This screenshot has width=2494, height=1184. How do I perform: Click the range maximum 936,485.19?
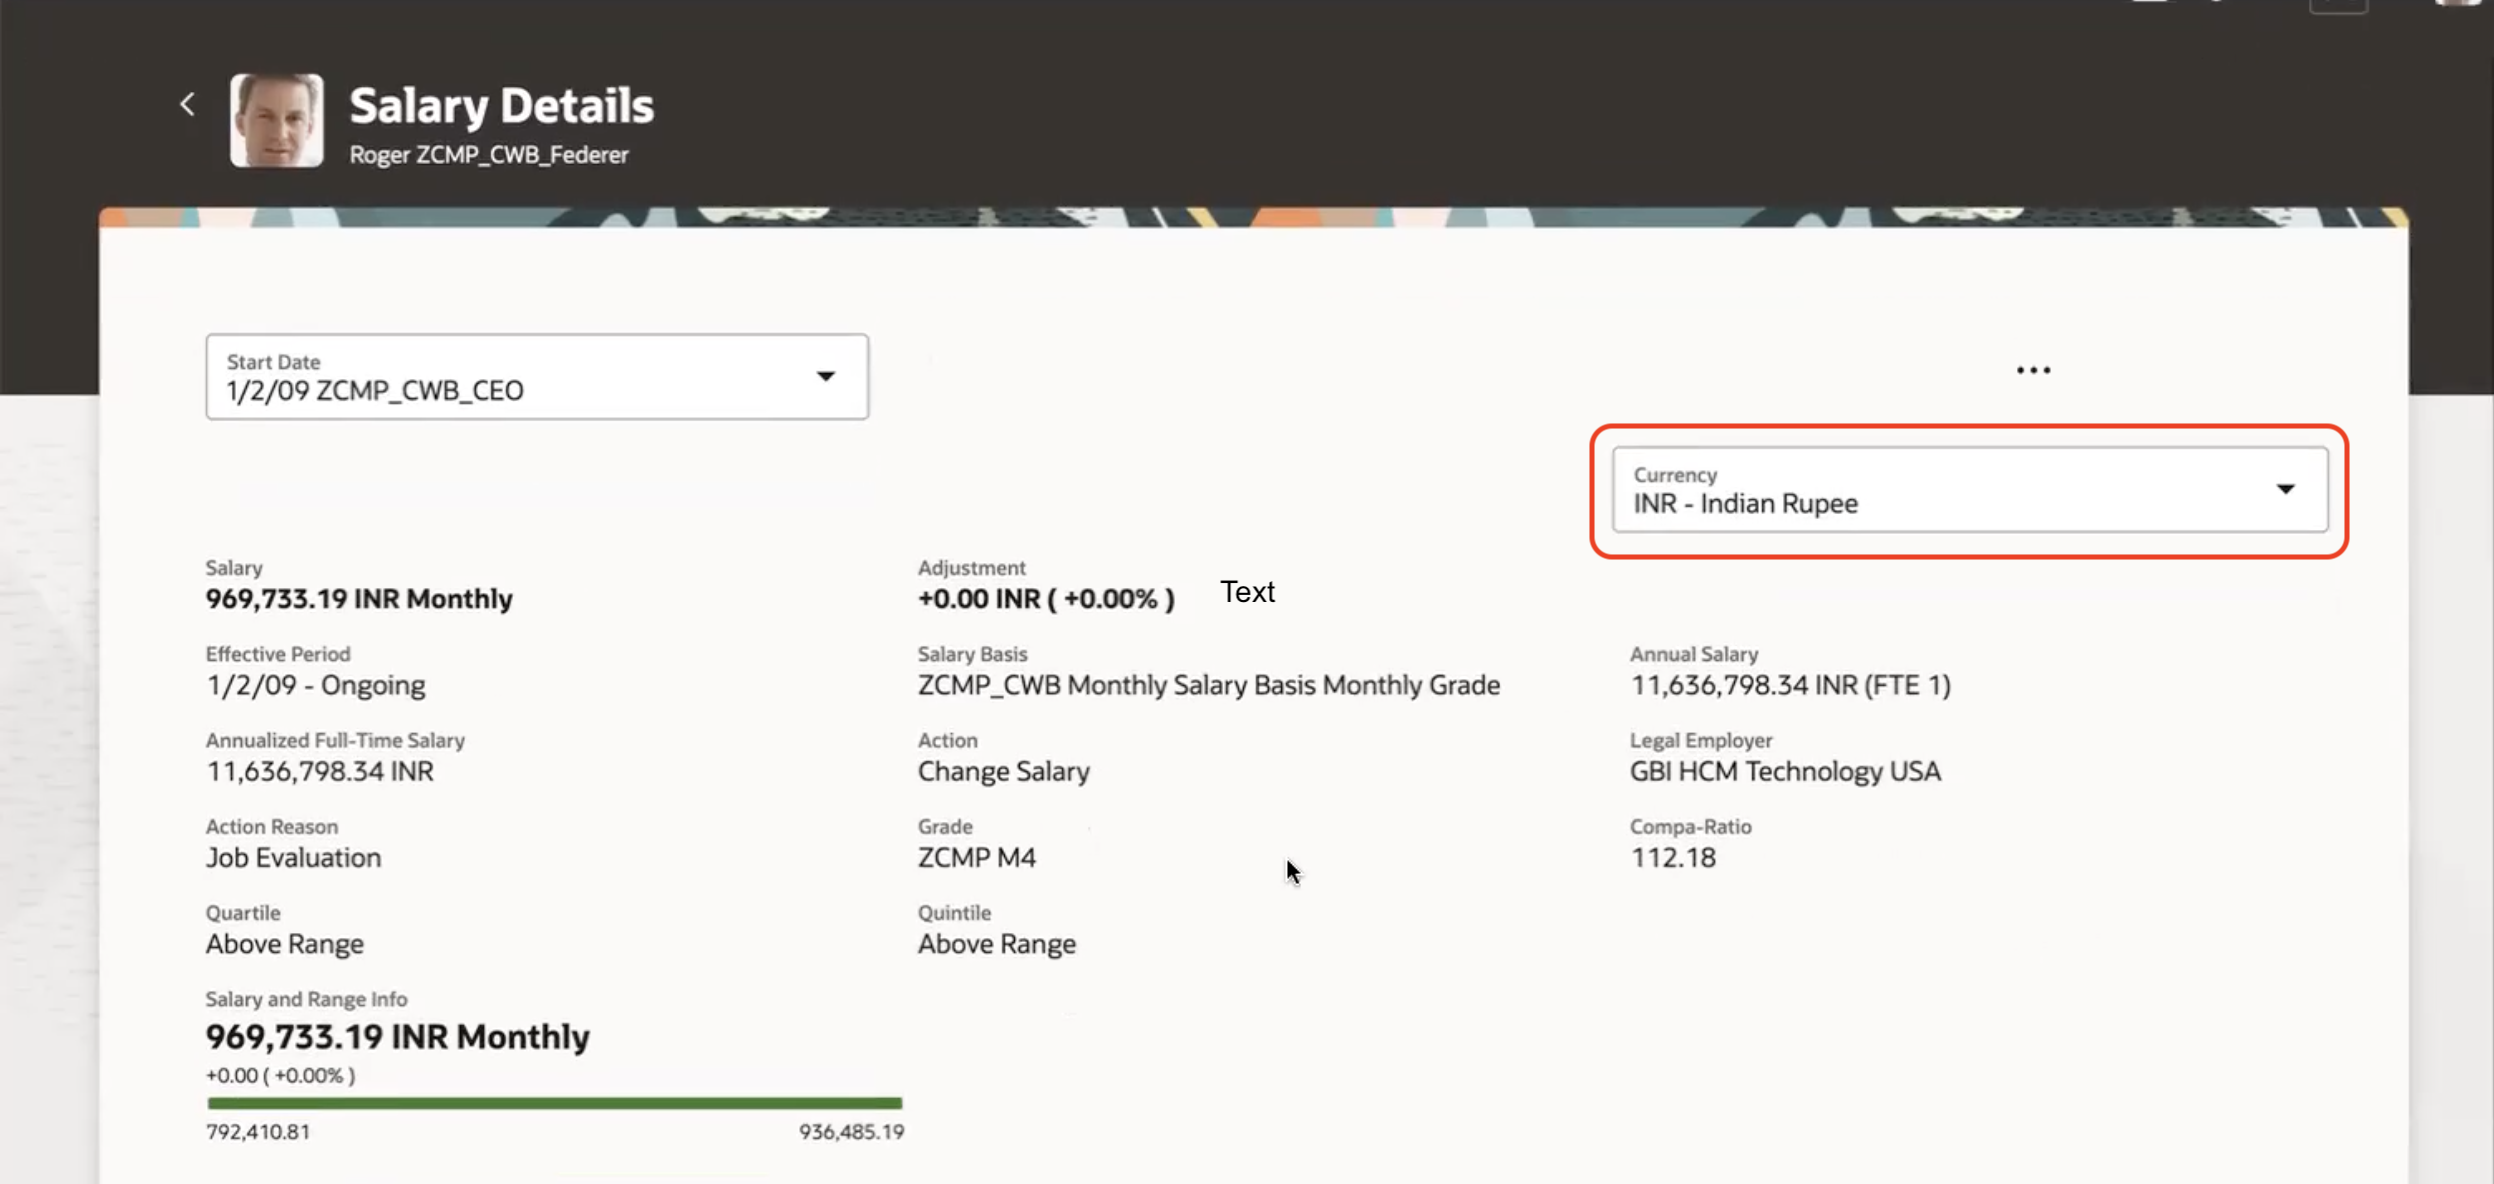point(851,1132)
